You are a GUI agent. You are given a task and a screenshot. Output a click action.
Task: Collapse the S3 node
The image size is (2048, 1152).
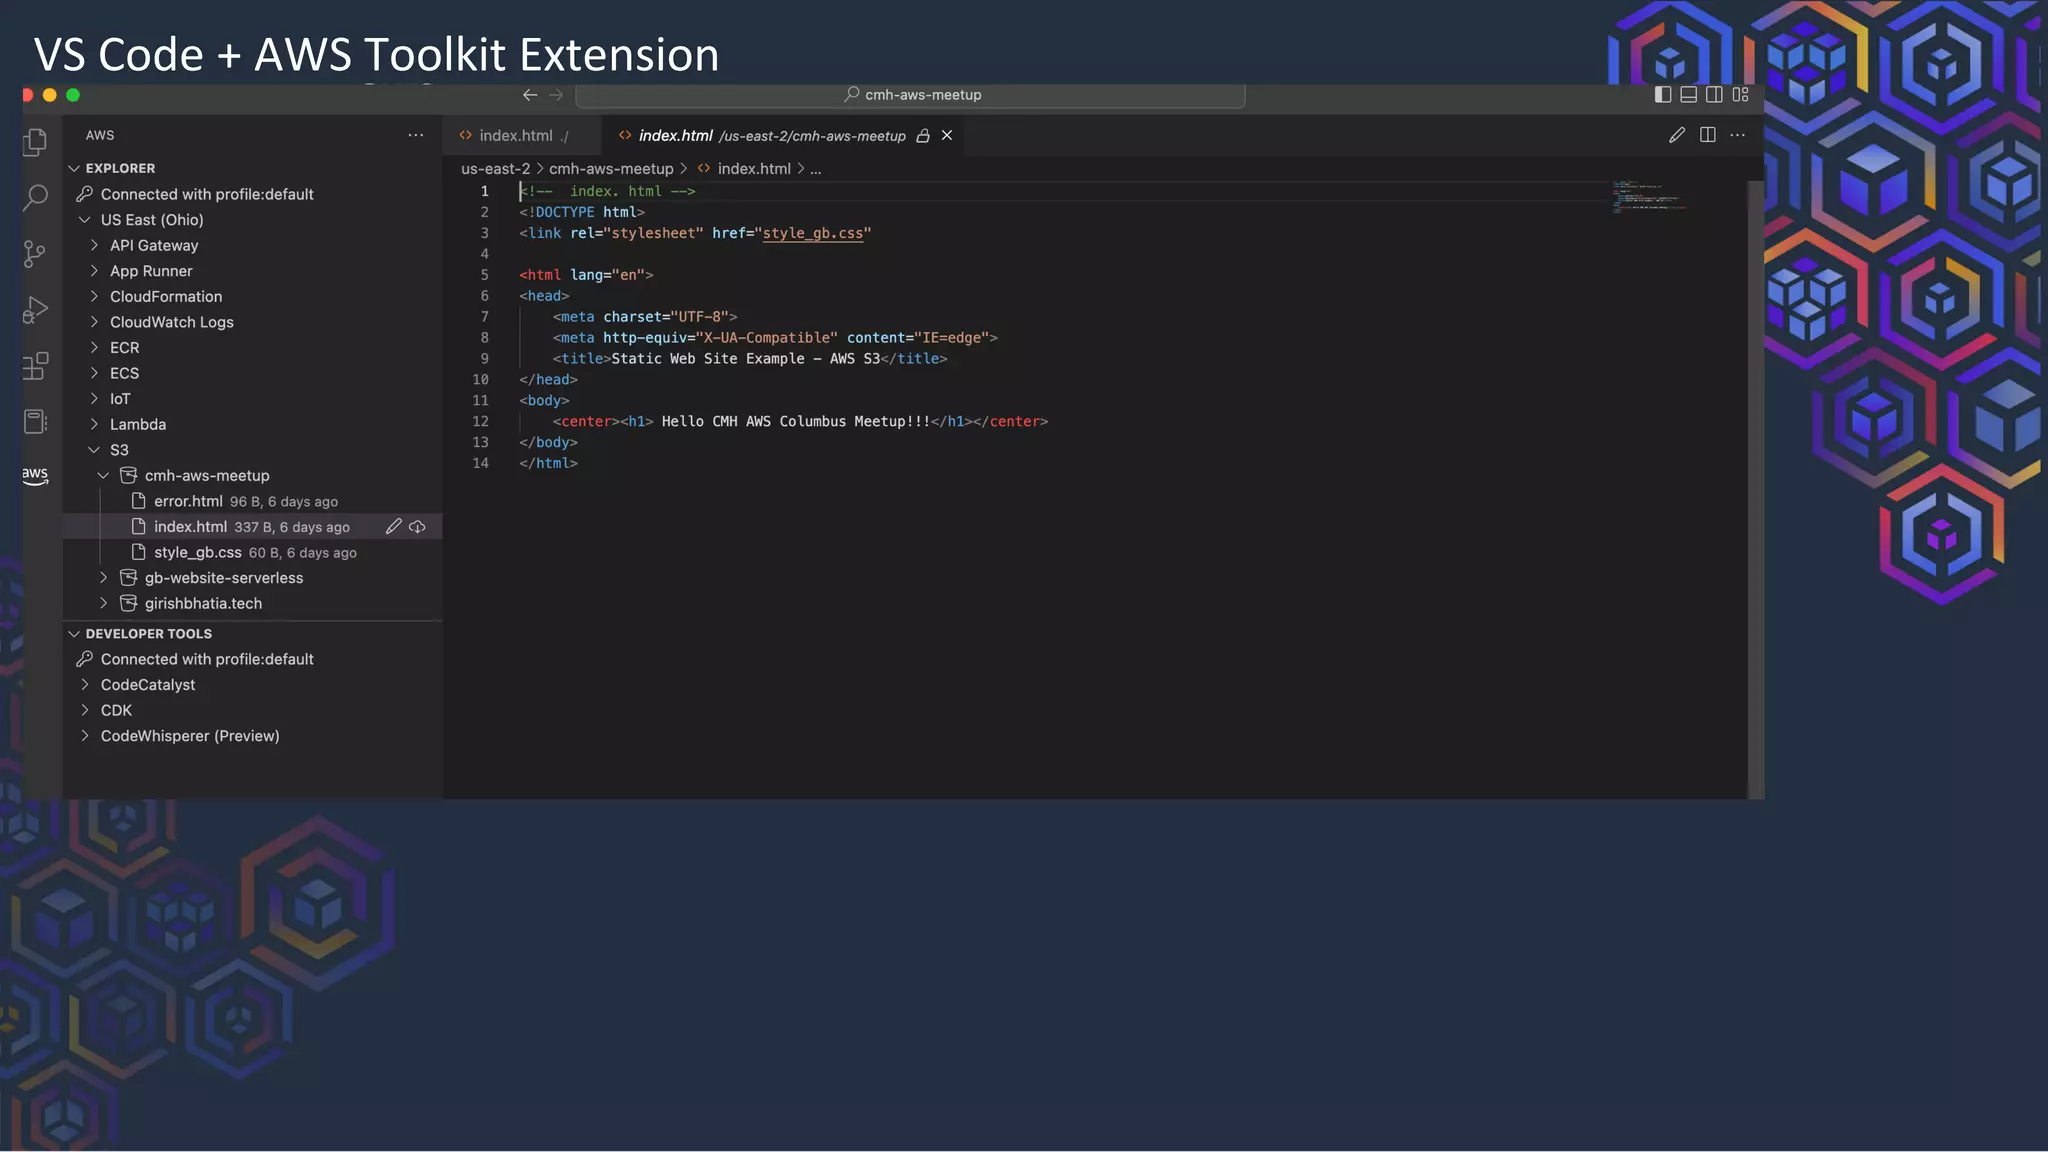94,450
